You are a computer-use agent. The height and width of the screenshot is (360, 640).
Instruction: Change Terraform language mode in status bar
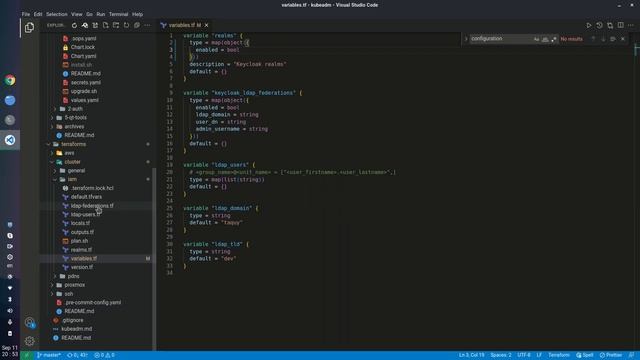tap(559, 355)
